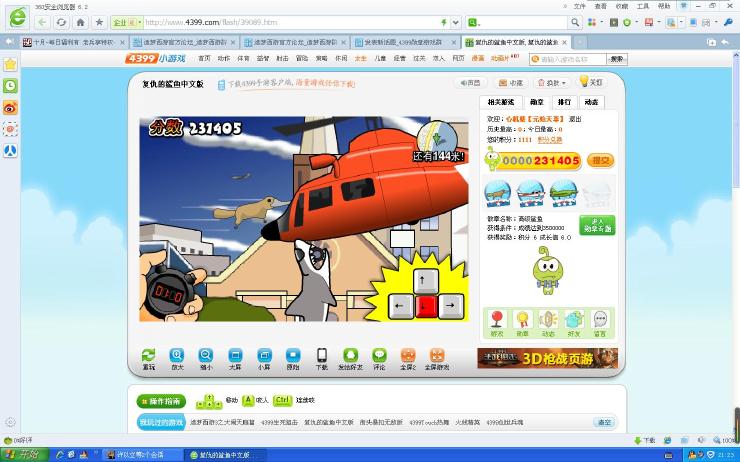
Task: Click the browser back arrow
Action: [42, 22]
